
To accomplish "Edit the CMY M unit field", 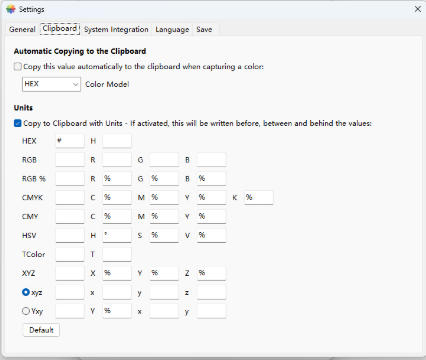I will pos(164,216).
